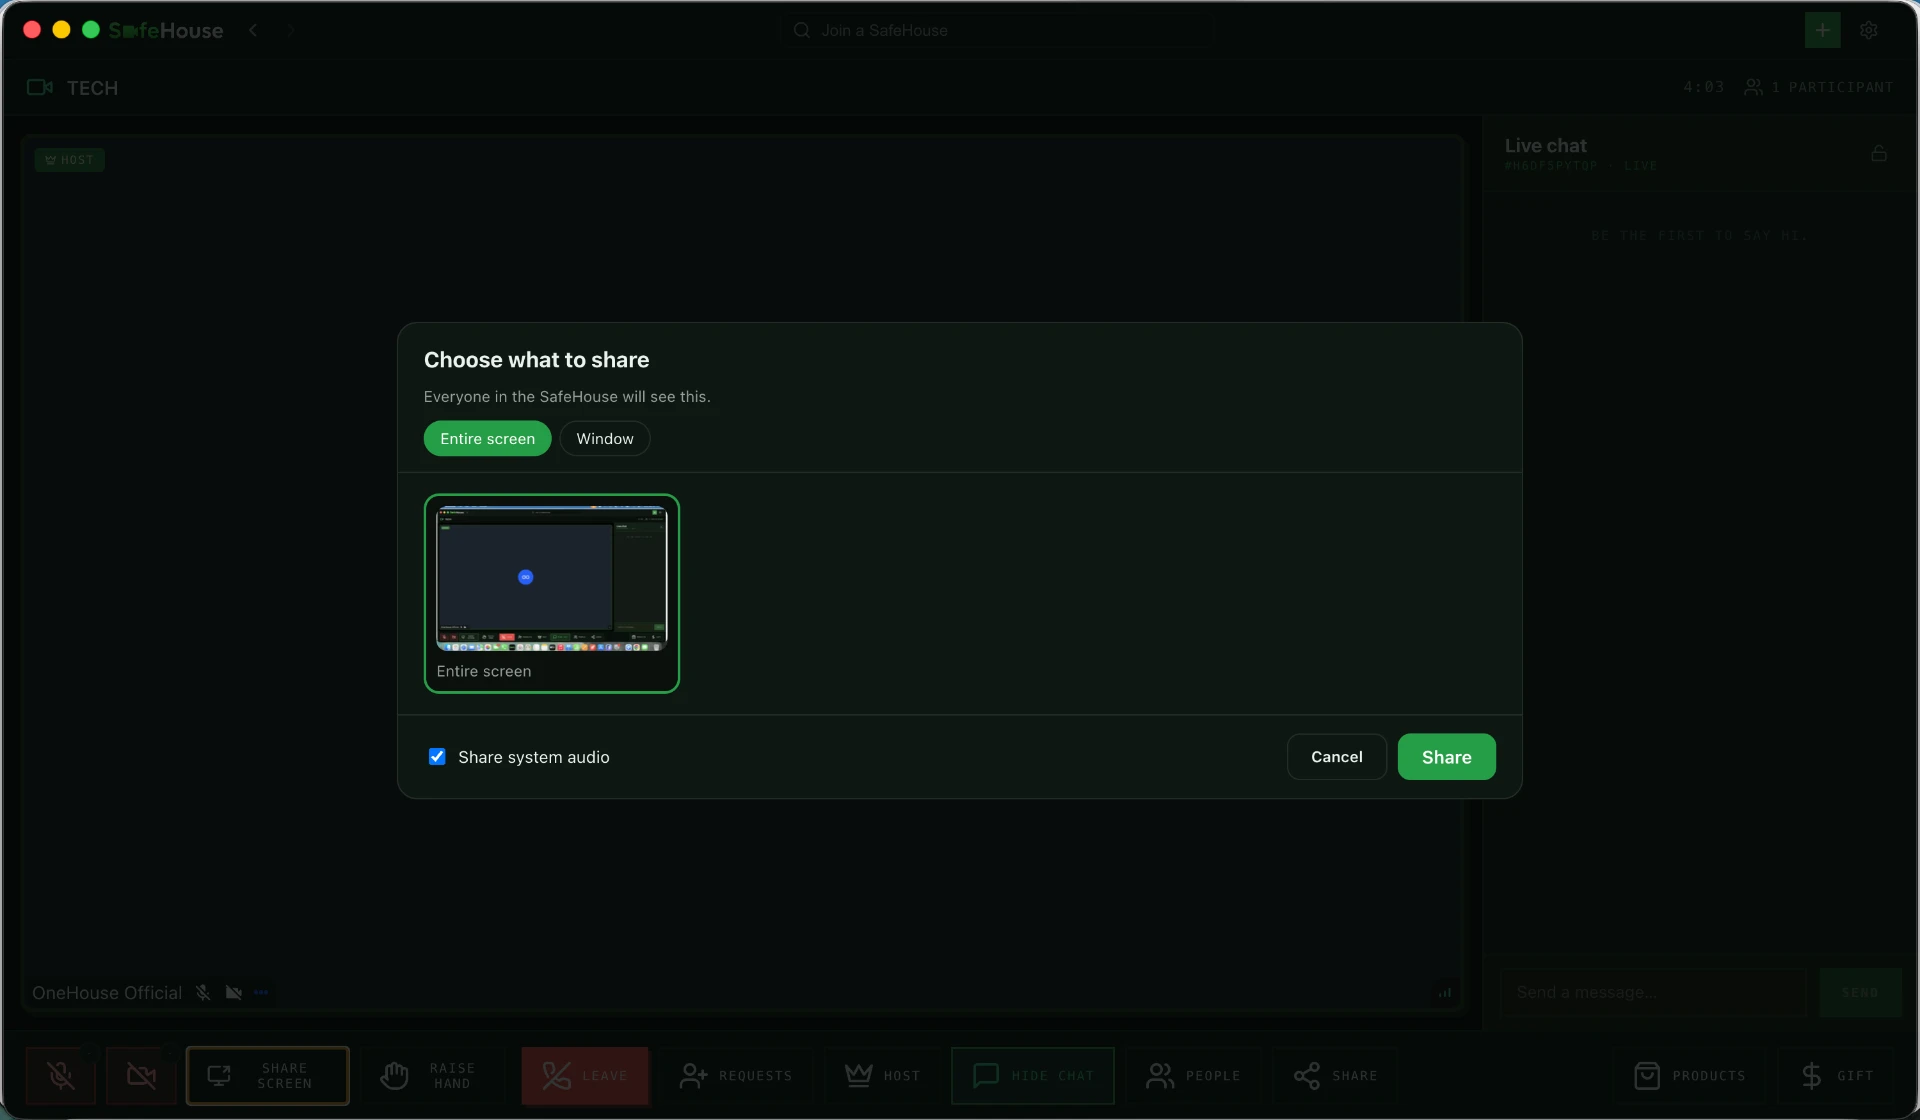Screen dimensions: 1920x1120
Task: Click the 1 PARTICIPANT counter
Action: pyautogui.click(x=1819, y=87)
